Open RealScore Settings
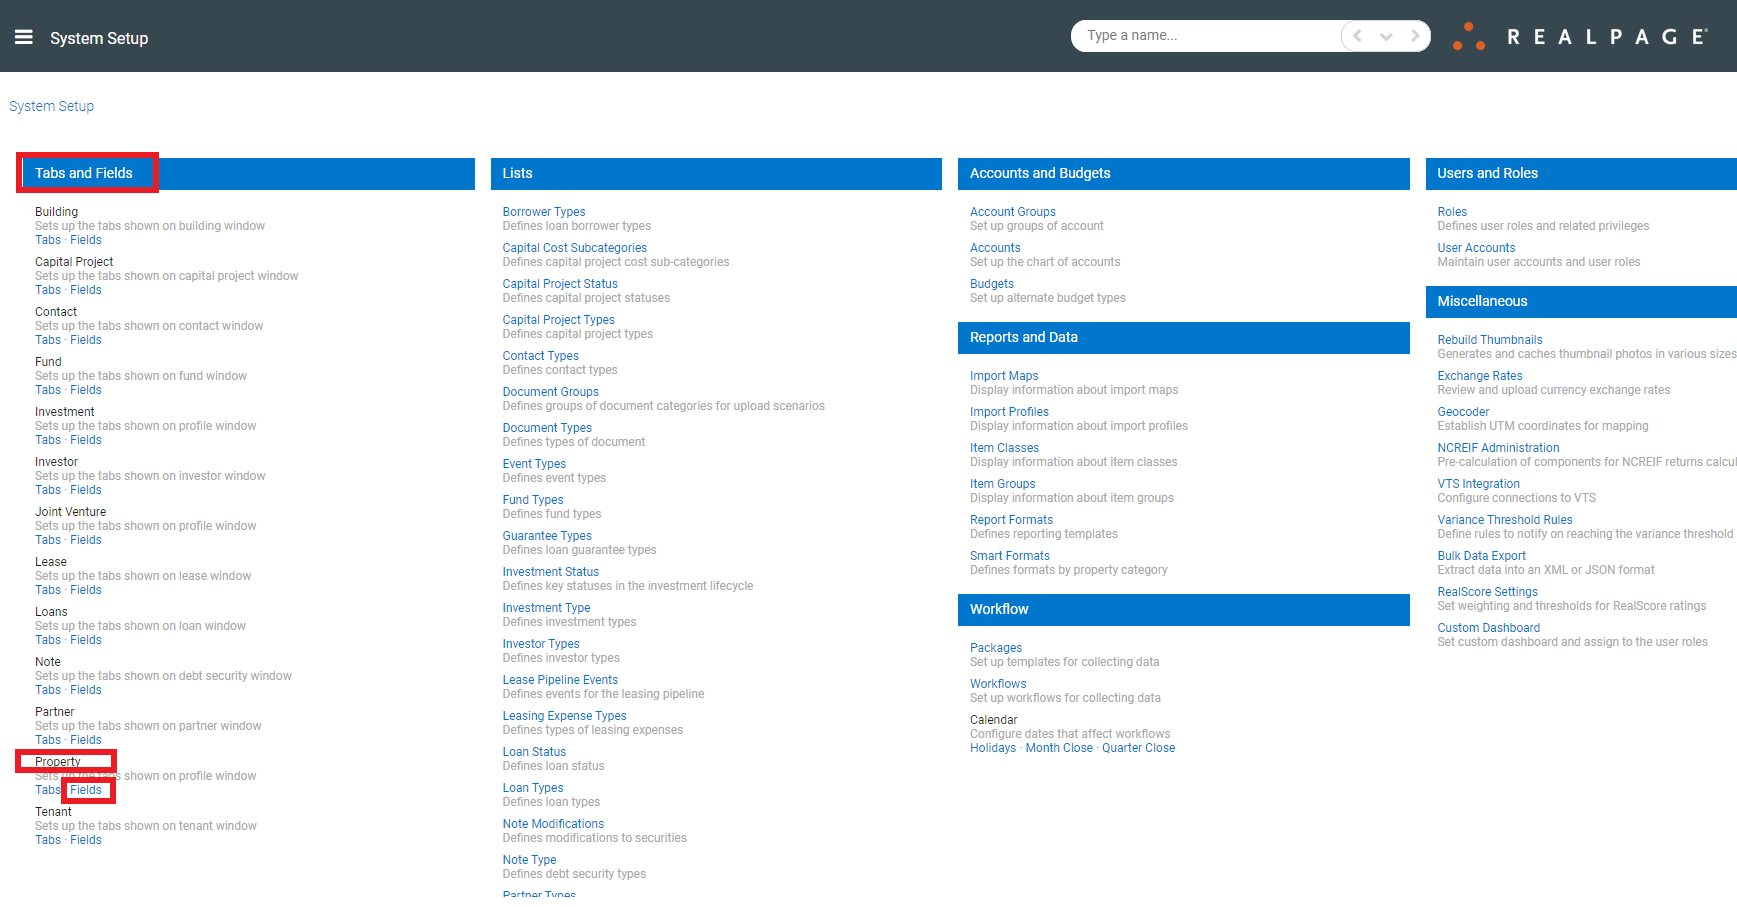 [1487, 591]
